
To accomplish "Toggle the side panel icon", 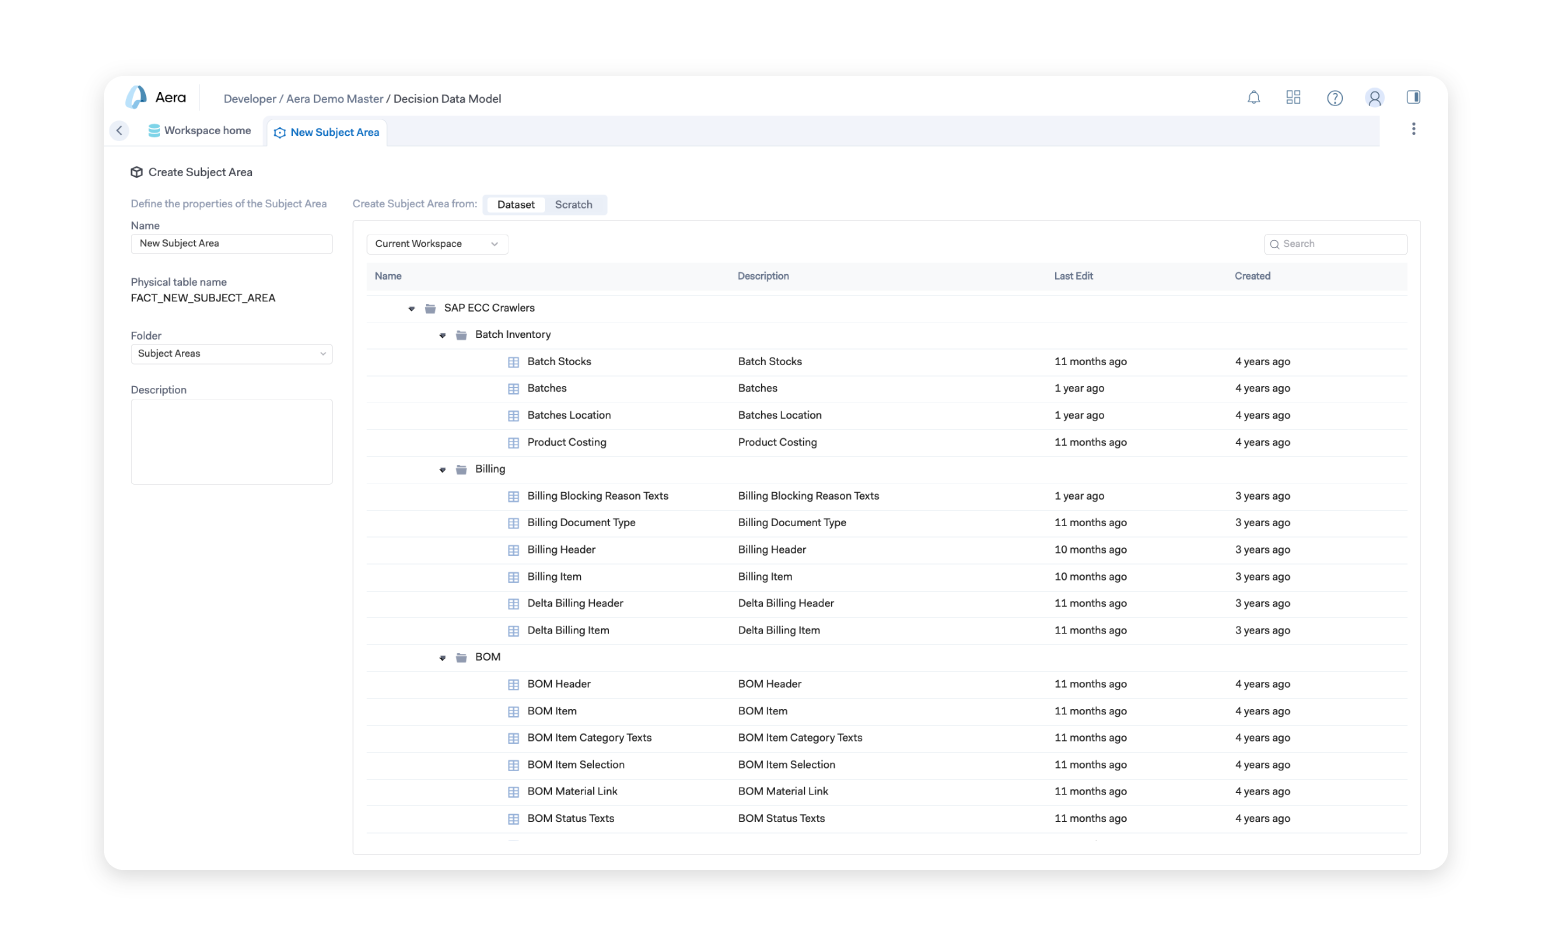I will click(1414, 97).
